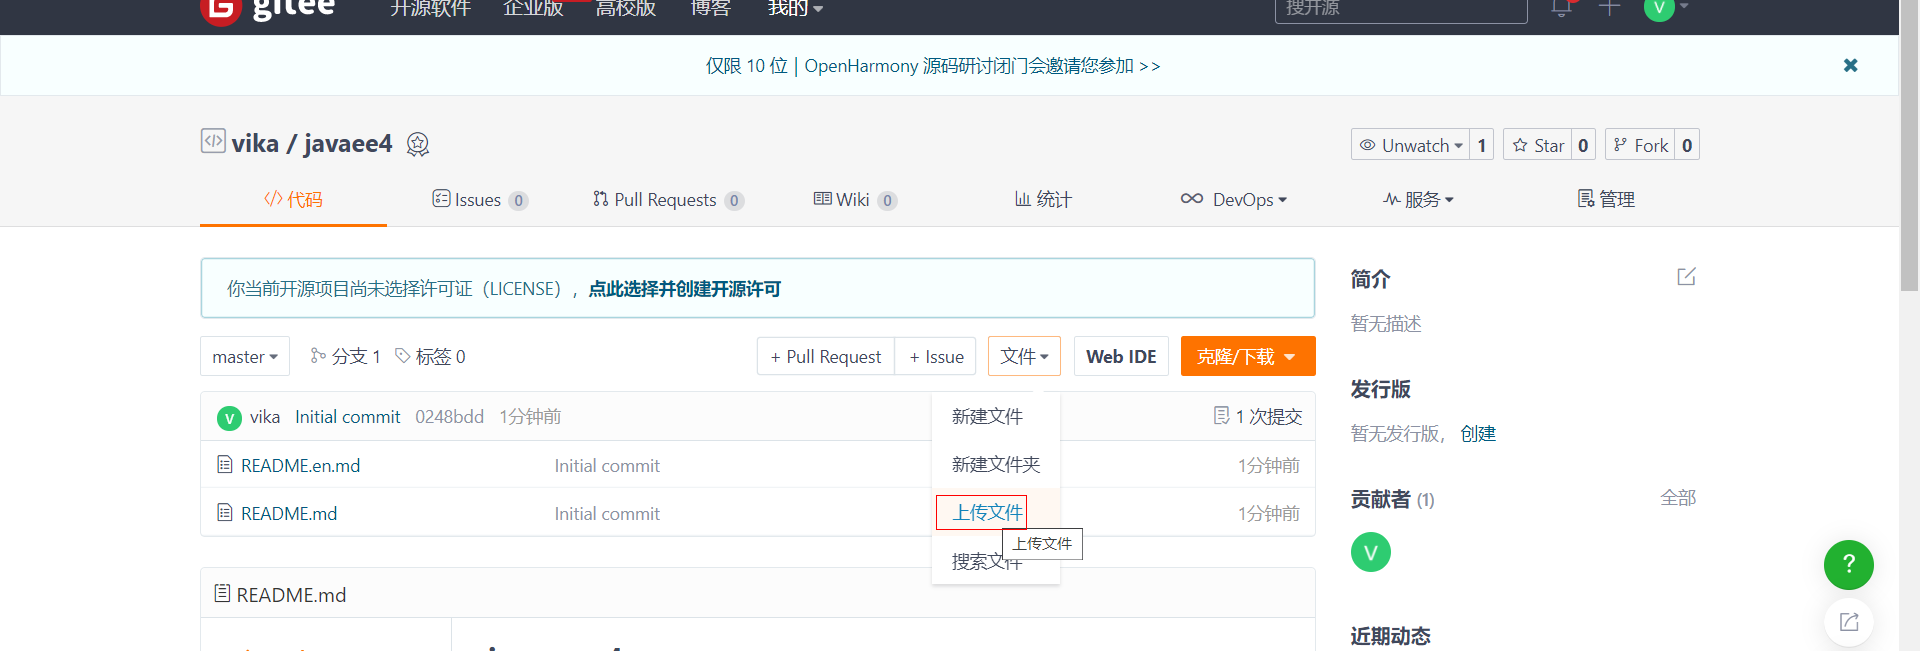The image size is (1920, 651).
Task: Open the README.en.md file
Action: pos(300,465)
